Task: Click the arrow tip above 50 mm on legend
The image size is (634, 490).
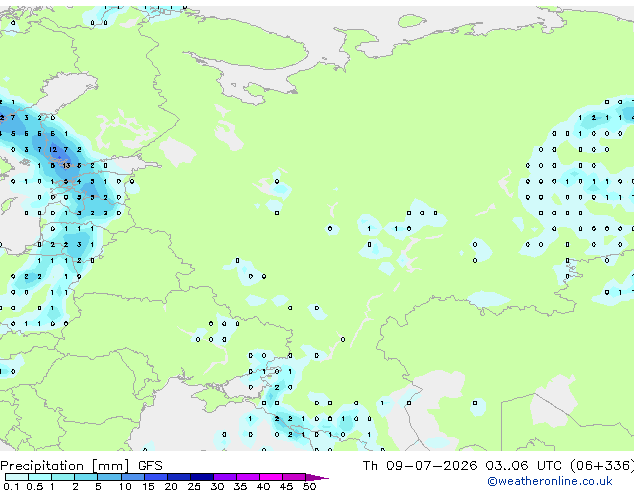Action: click(x=317, y=477)
